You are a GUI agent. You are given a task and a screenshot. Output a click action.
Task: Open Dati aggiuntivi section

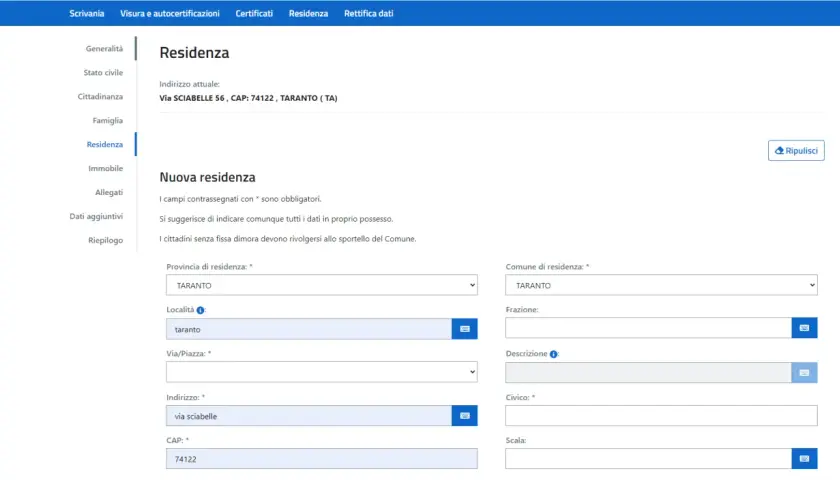[96, 216]
